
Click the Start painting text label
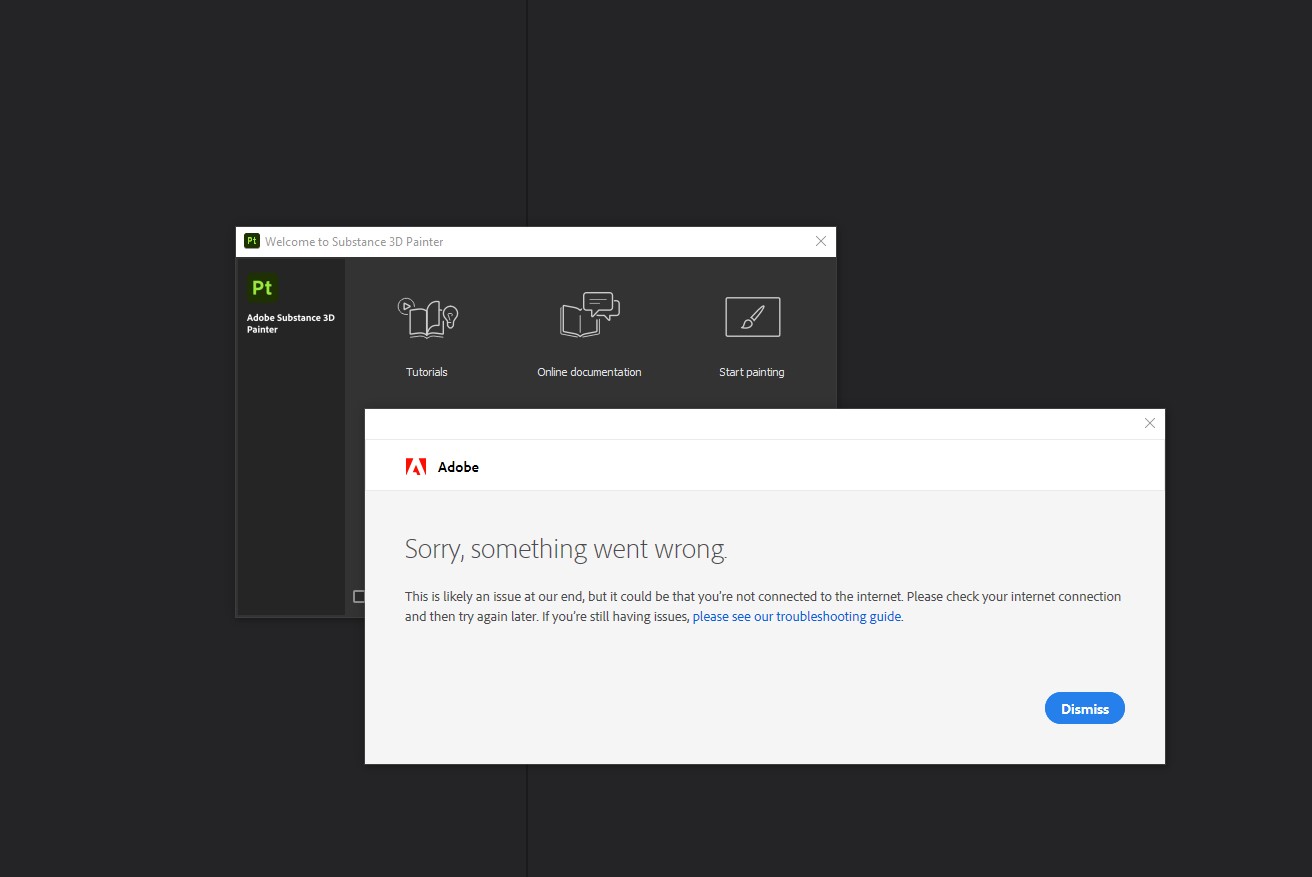[752, 371]
